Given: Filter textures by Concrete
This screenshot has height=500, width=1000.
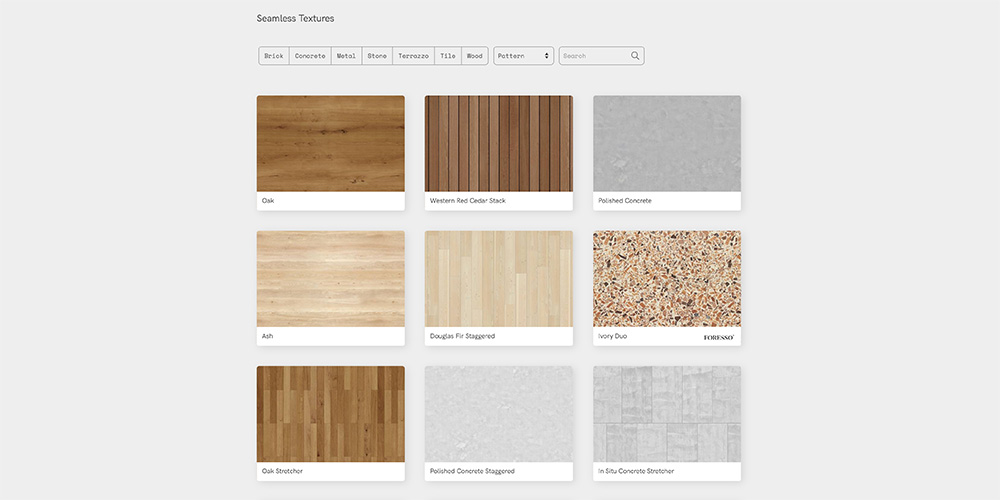Looking at the screenshot, I should (x=310, y=55).
